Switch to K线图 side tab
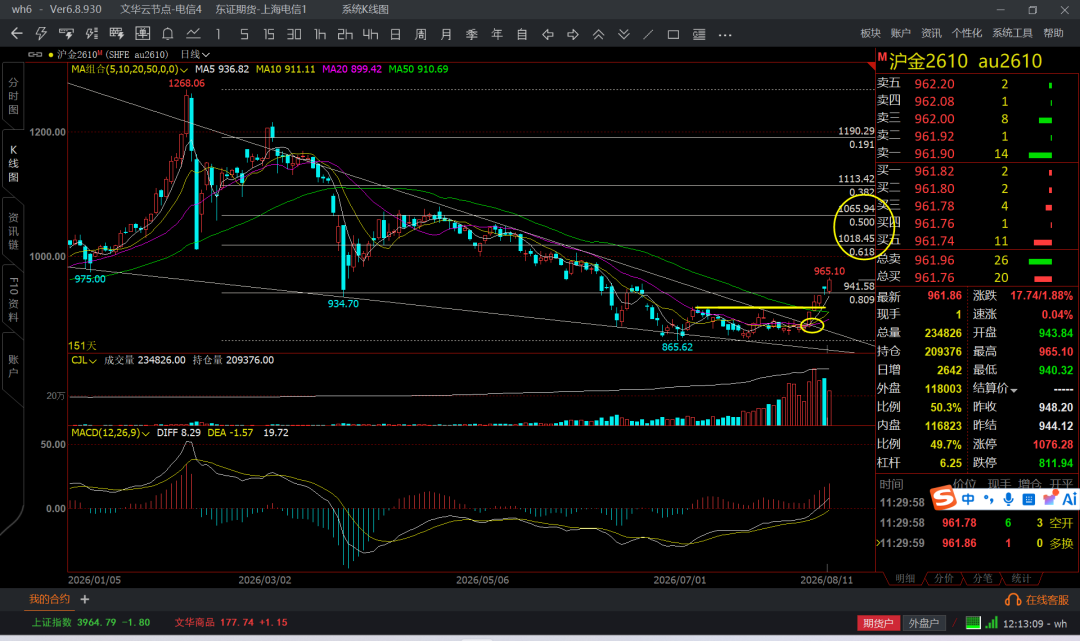Viewport: 1080px width, 641px height. point(13,163)
